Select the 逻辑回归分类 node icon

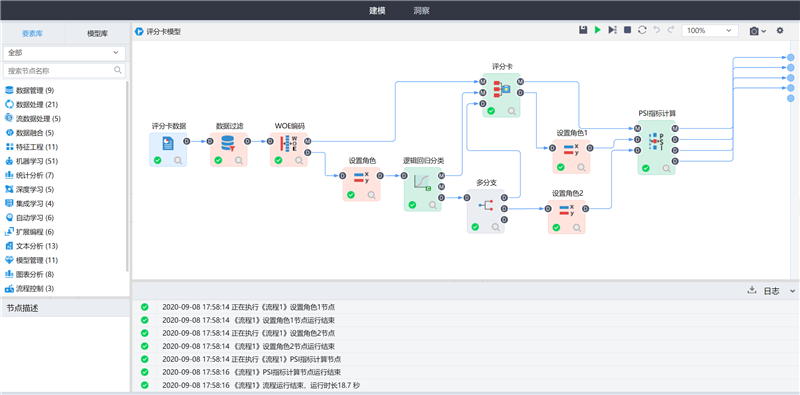pyautogui.click(x=423, y=183)
